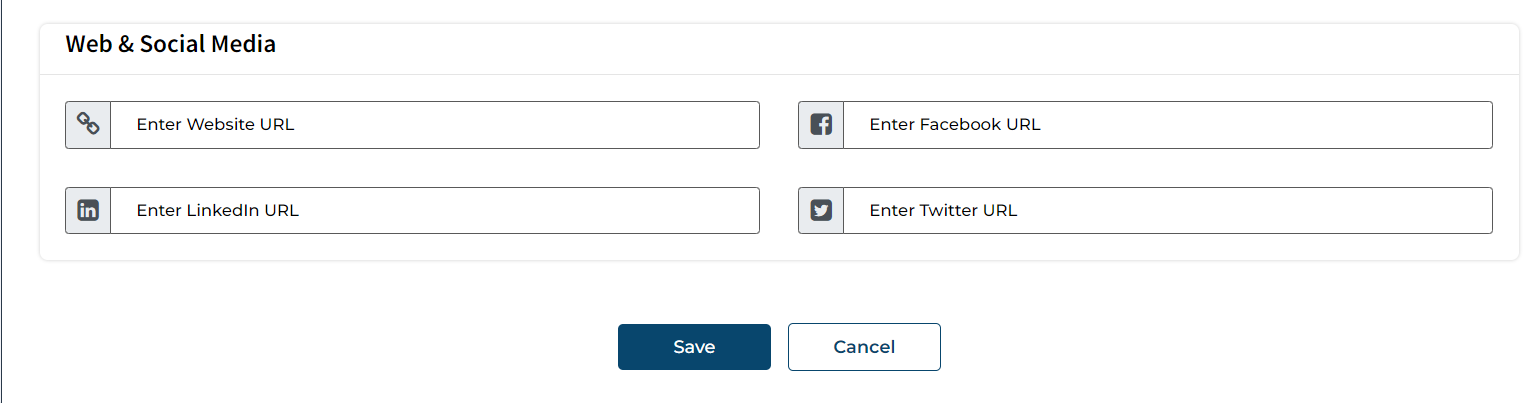Click the "Enter Twitter URL" placeholder text
Image resolution: width=1535 pixels, height=403 pixels.
[943, 211]
